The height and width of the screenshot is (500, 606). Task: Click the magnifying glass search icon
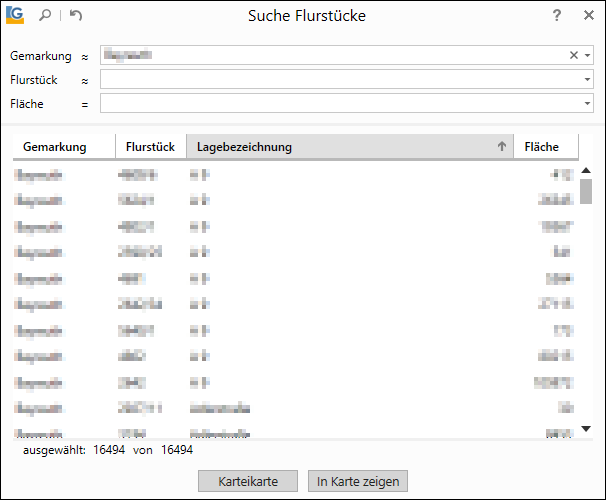[47, 16]
